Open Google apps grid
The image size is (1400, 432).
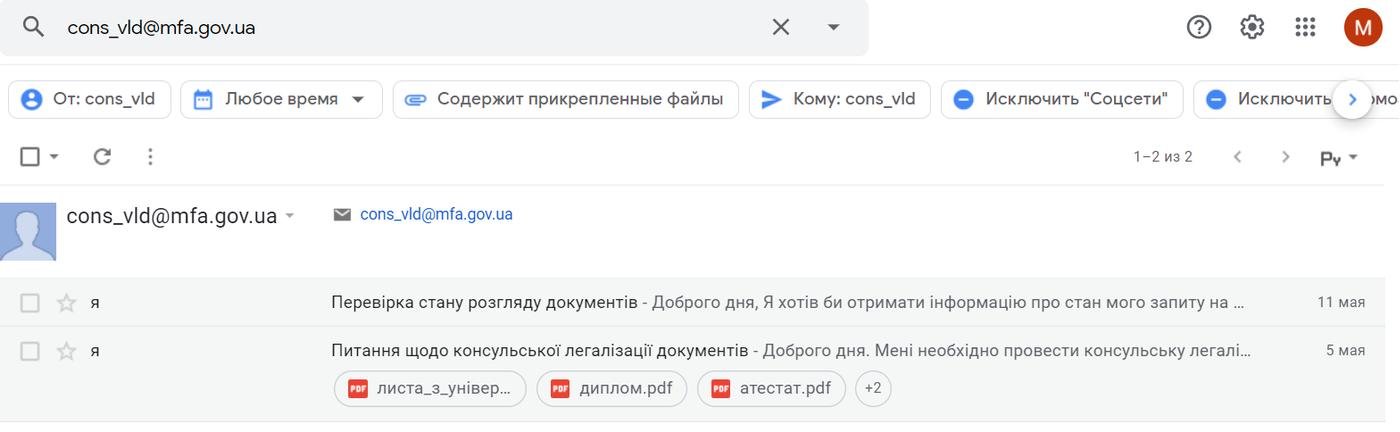pyautogui.click(x=1305, y=27)
